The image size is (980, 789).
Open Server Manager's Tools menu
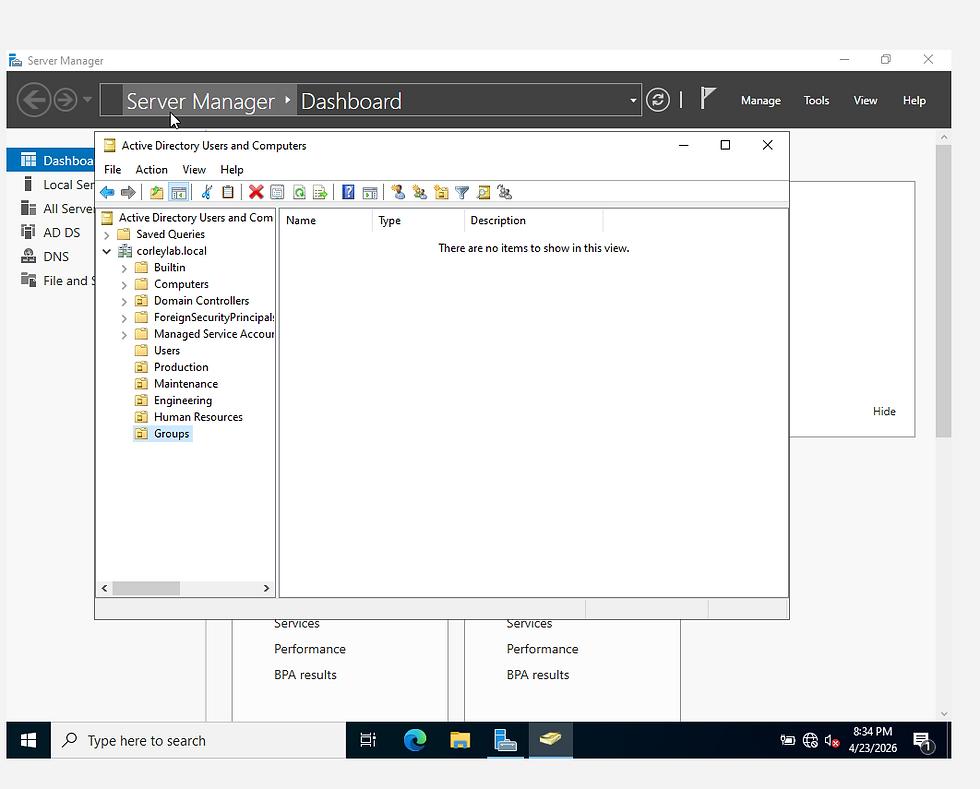click(816, 101)
